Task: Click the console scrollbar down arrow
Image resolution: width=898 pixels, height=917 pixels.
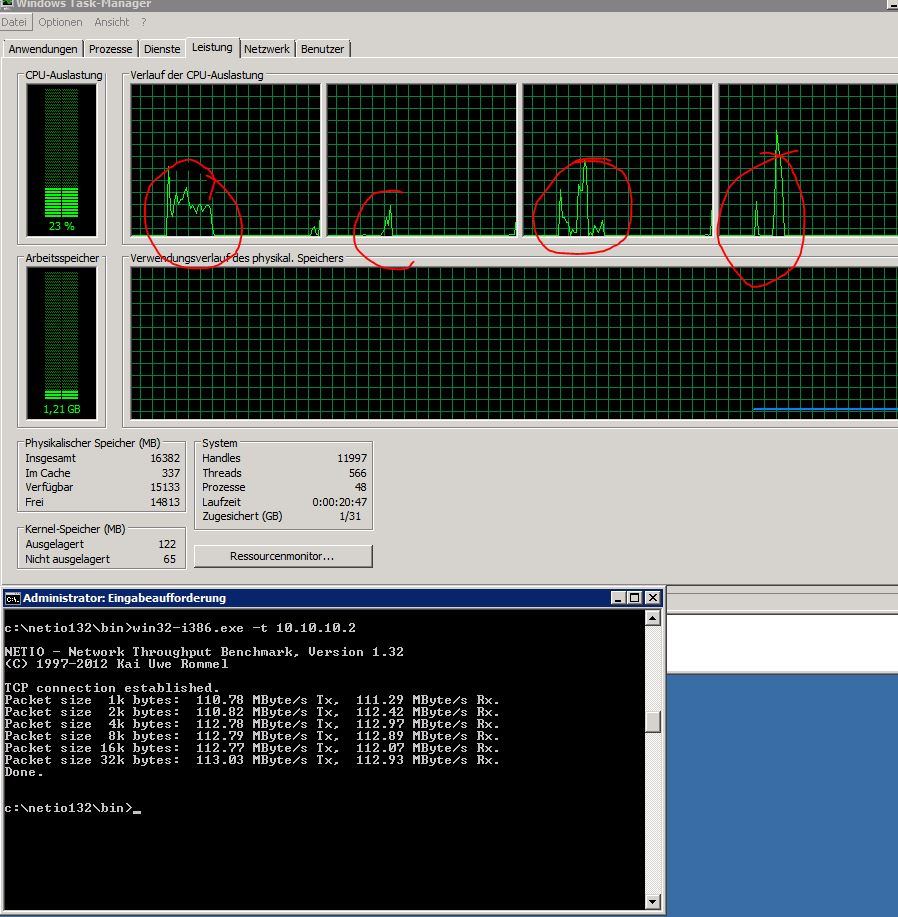Action: [653, 902]
